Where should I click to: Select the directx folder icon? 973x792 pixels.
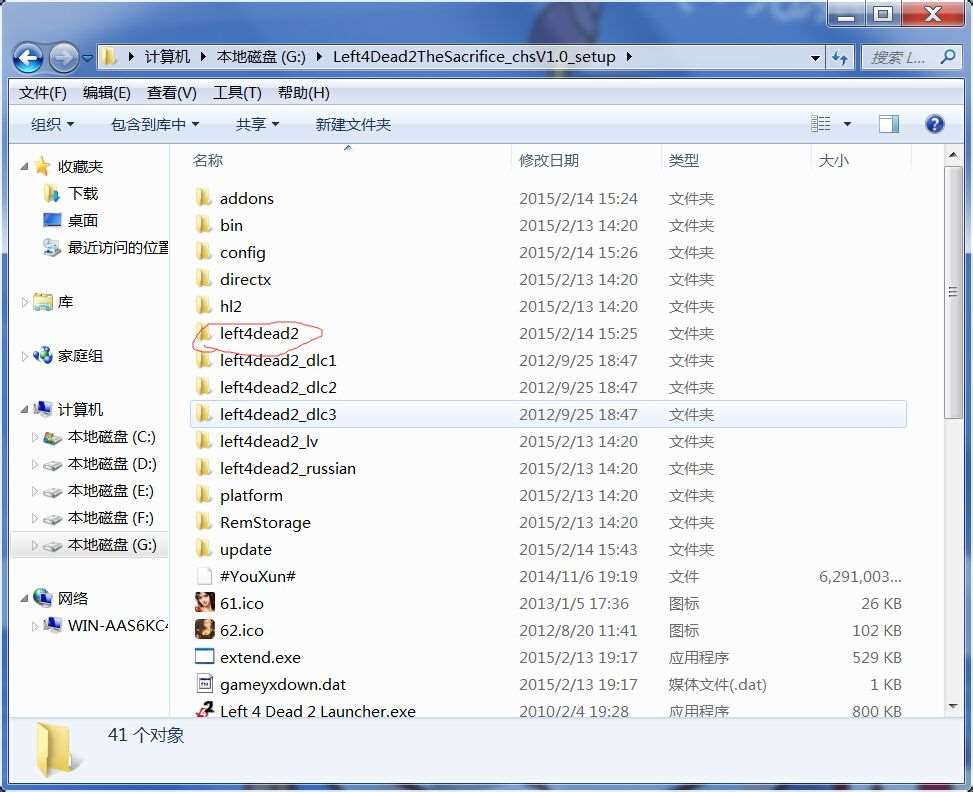tap(204, 279)
